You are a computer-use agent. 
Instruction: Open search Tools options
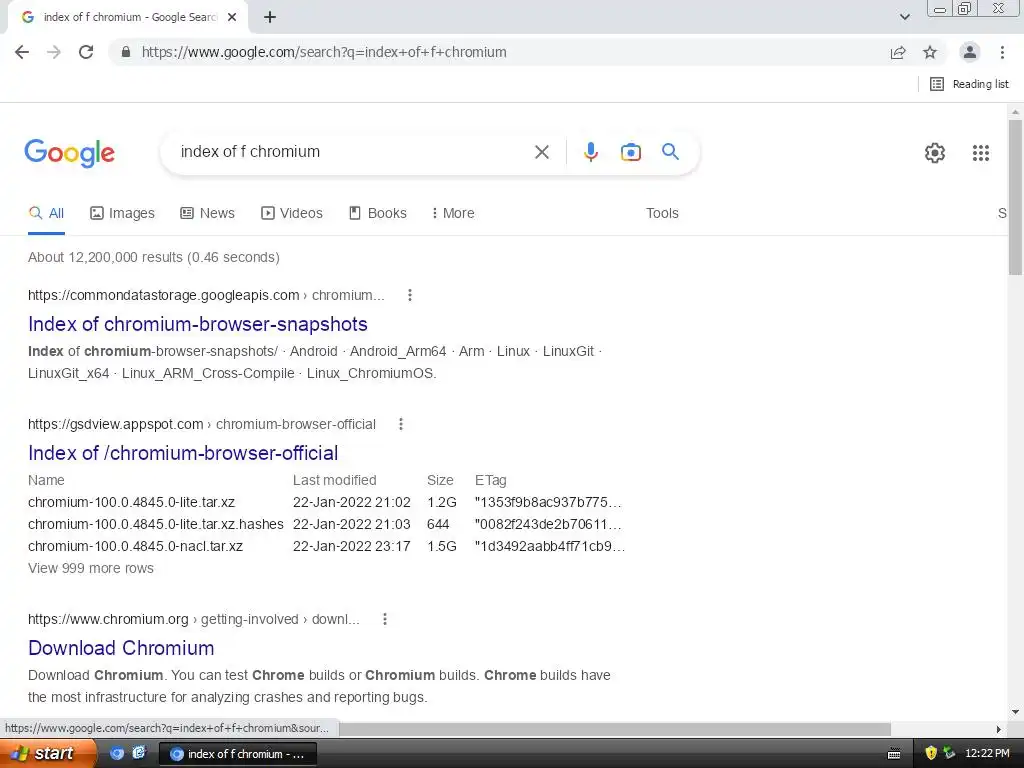point(662,213)
